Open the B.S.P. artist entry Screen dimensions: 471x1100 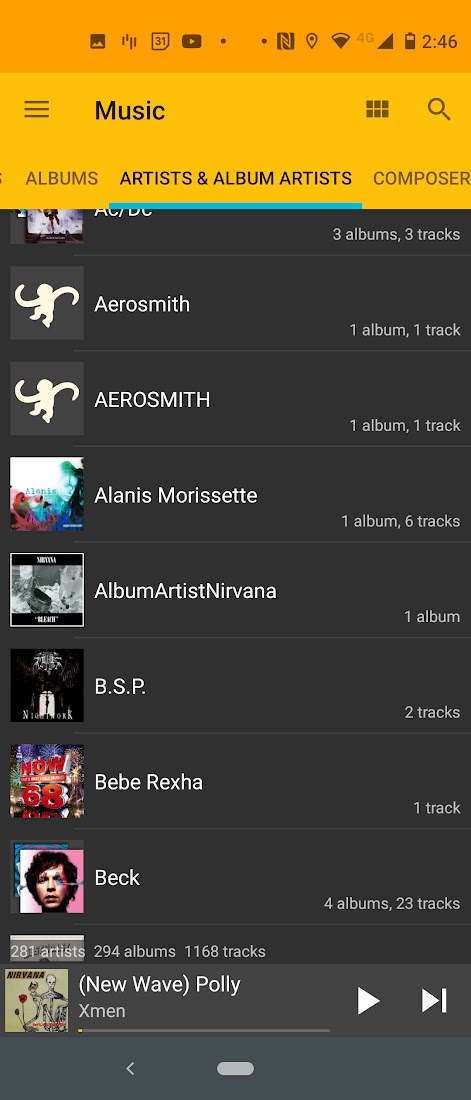click(236, 686)
